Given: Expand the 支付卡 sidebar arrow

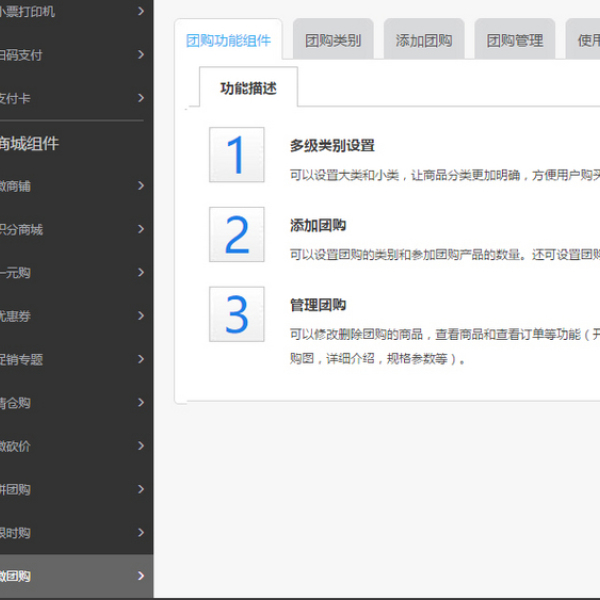Looking at the screenshot, I should click(x=141, y=98).
